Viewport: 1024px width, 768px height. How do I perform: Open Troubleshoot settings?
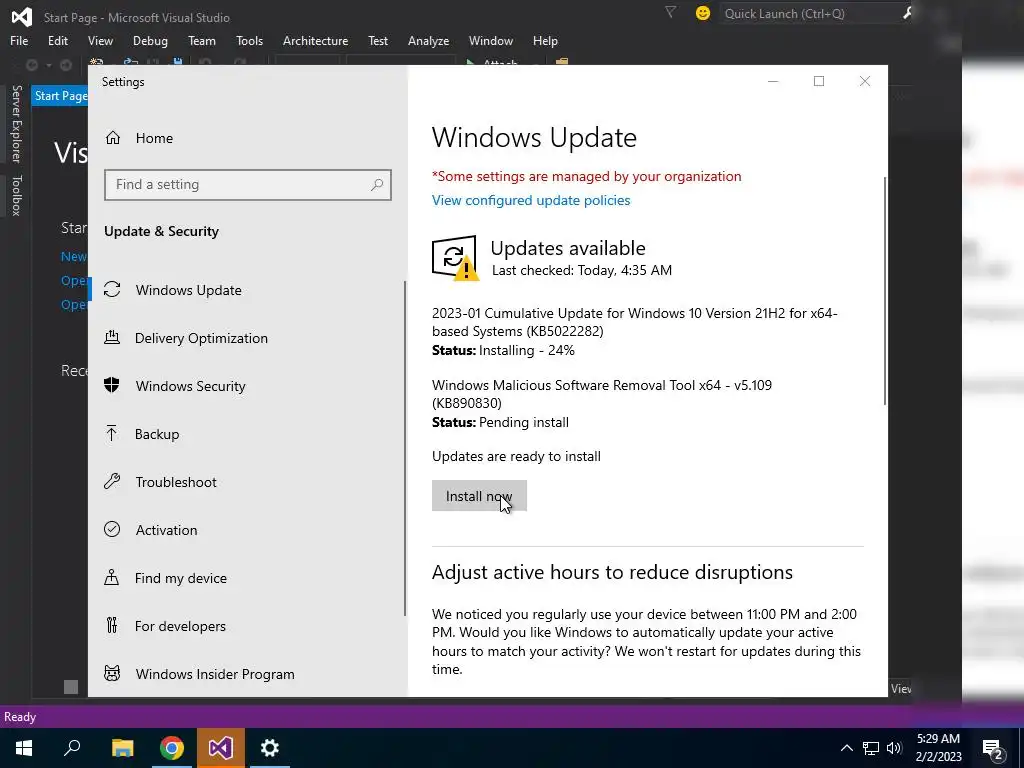point(160,482)
